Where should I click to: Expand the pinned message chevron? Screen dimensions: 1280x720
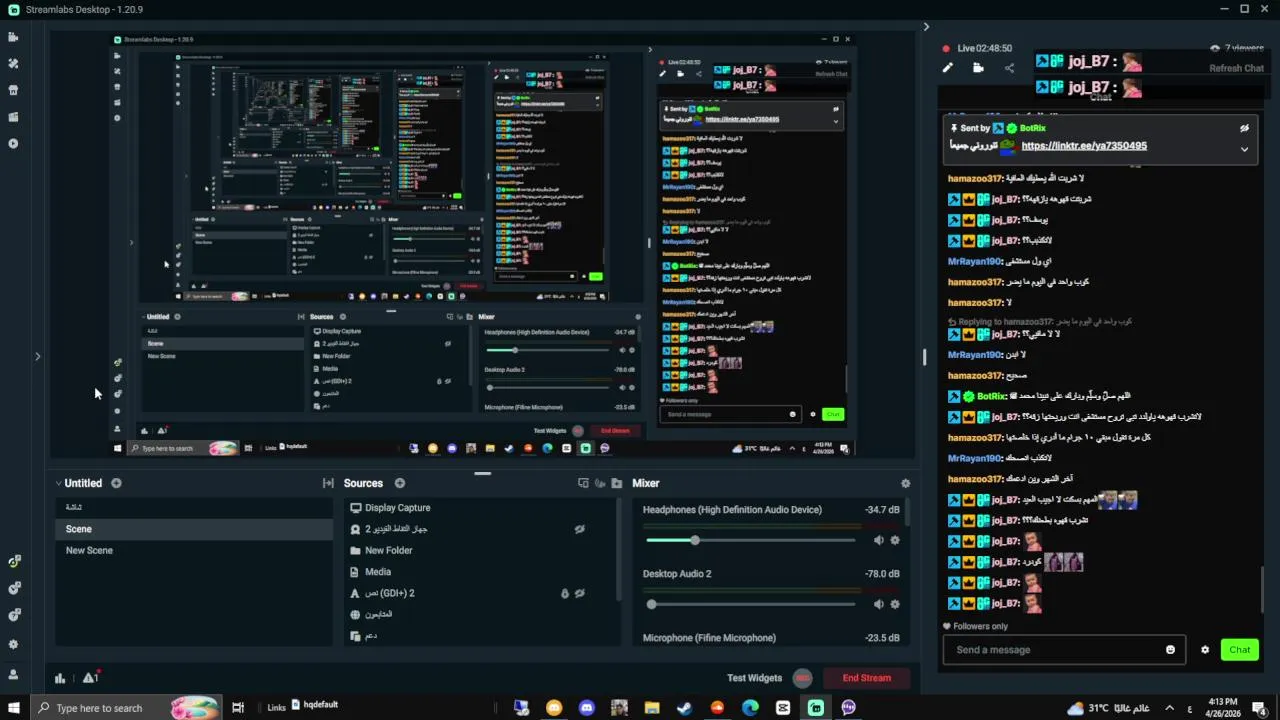pyautogui.click(x=1244, y=149)
